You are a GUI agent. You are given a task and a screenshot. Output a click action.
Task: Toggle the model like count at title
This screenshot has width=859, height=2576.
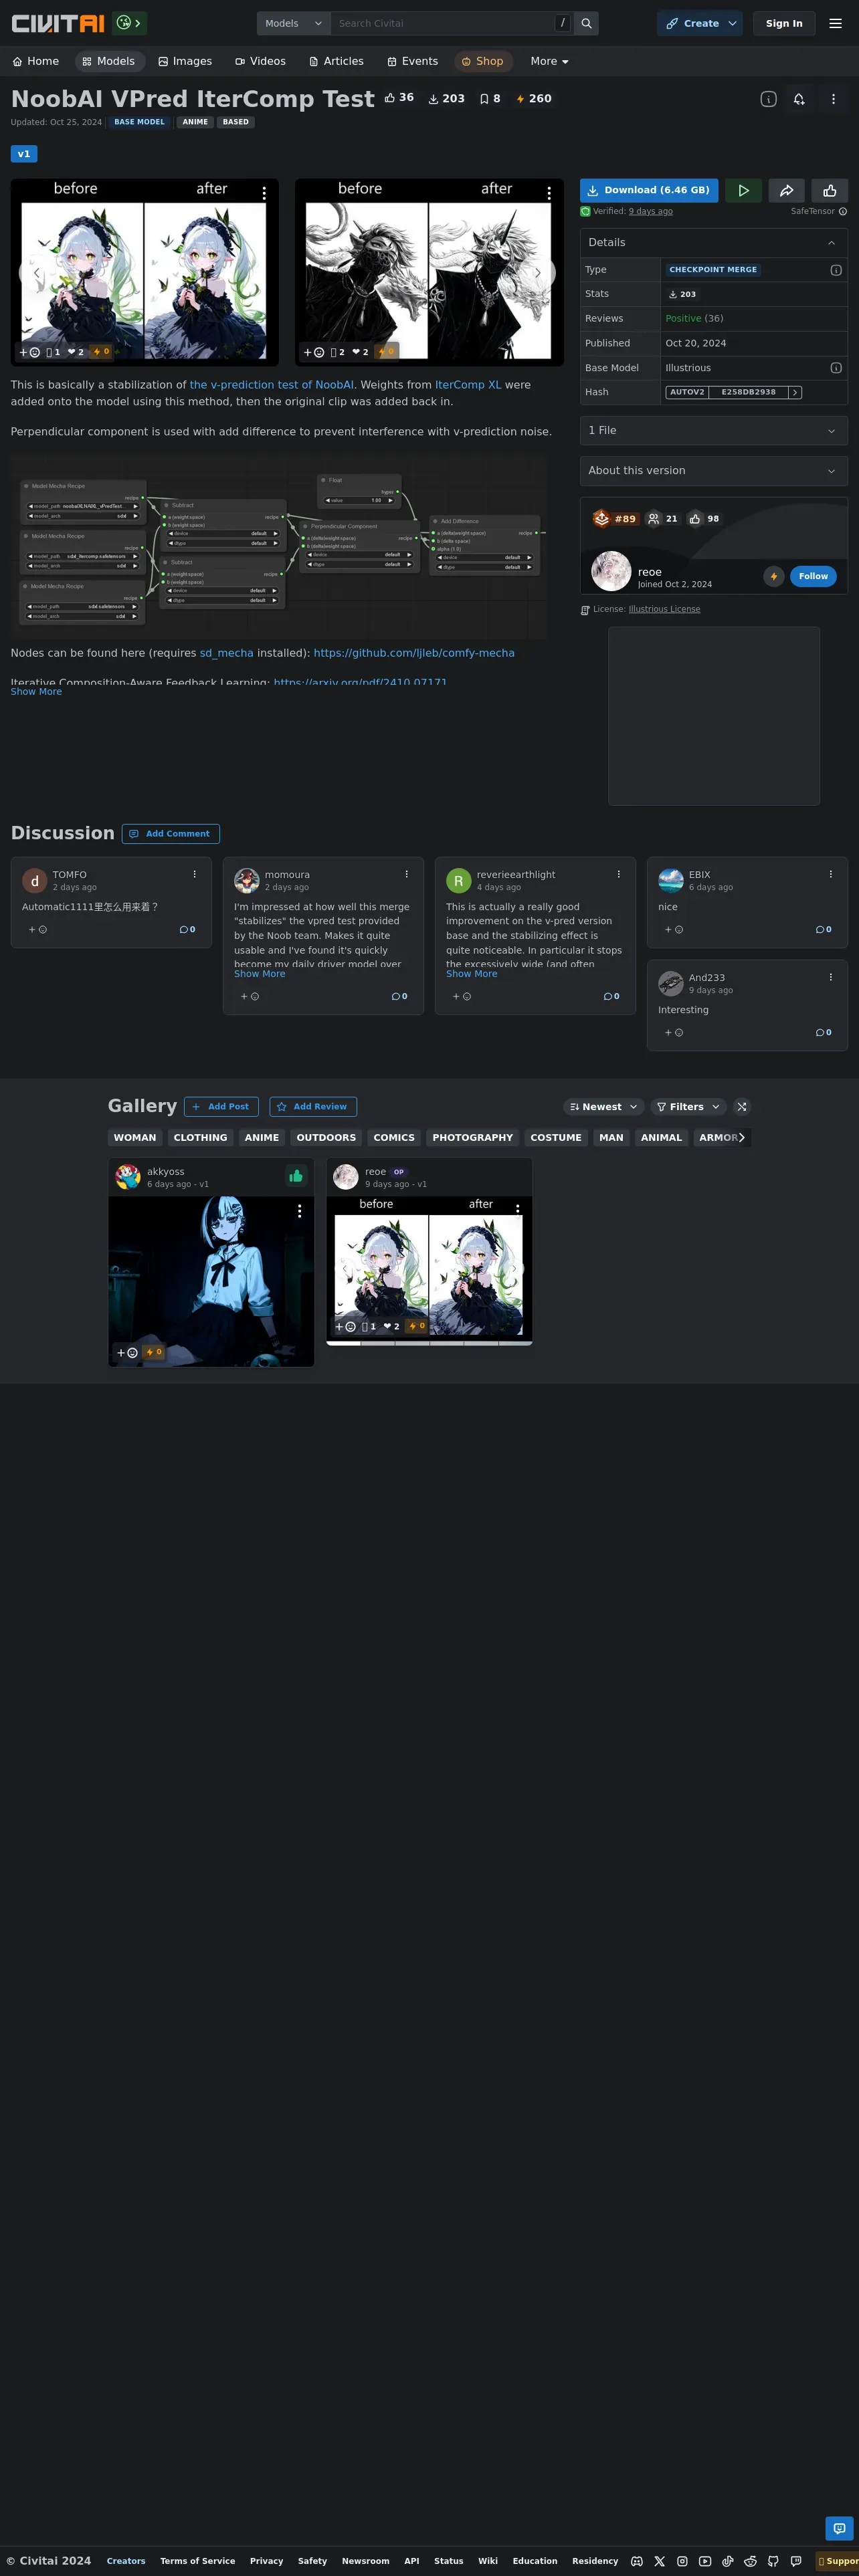[399, 98]
